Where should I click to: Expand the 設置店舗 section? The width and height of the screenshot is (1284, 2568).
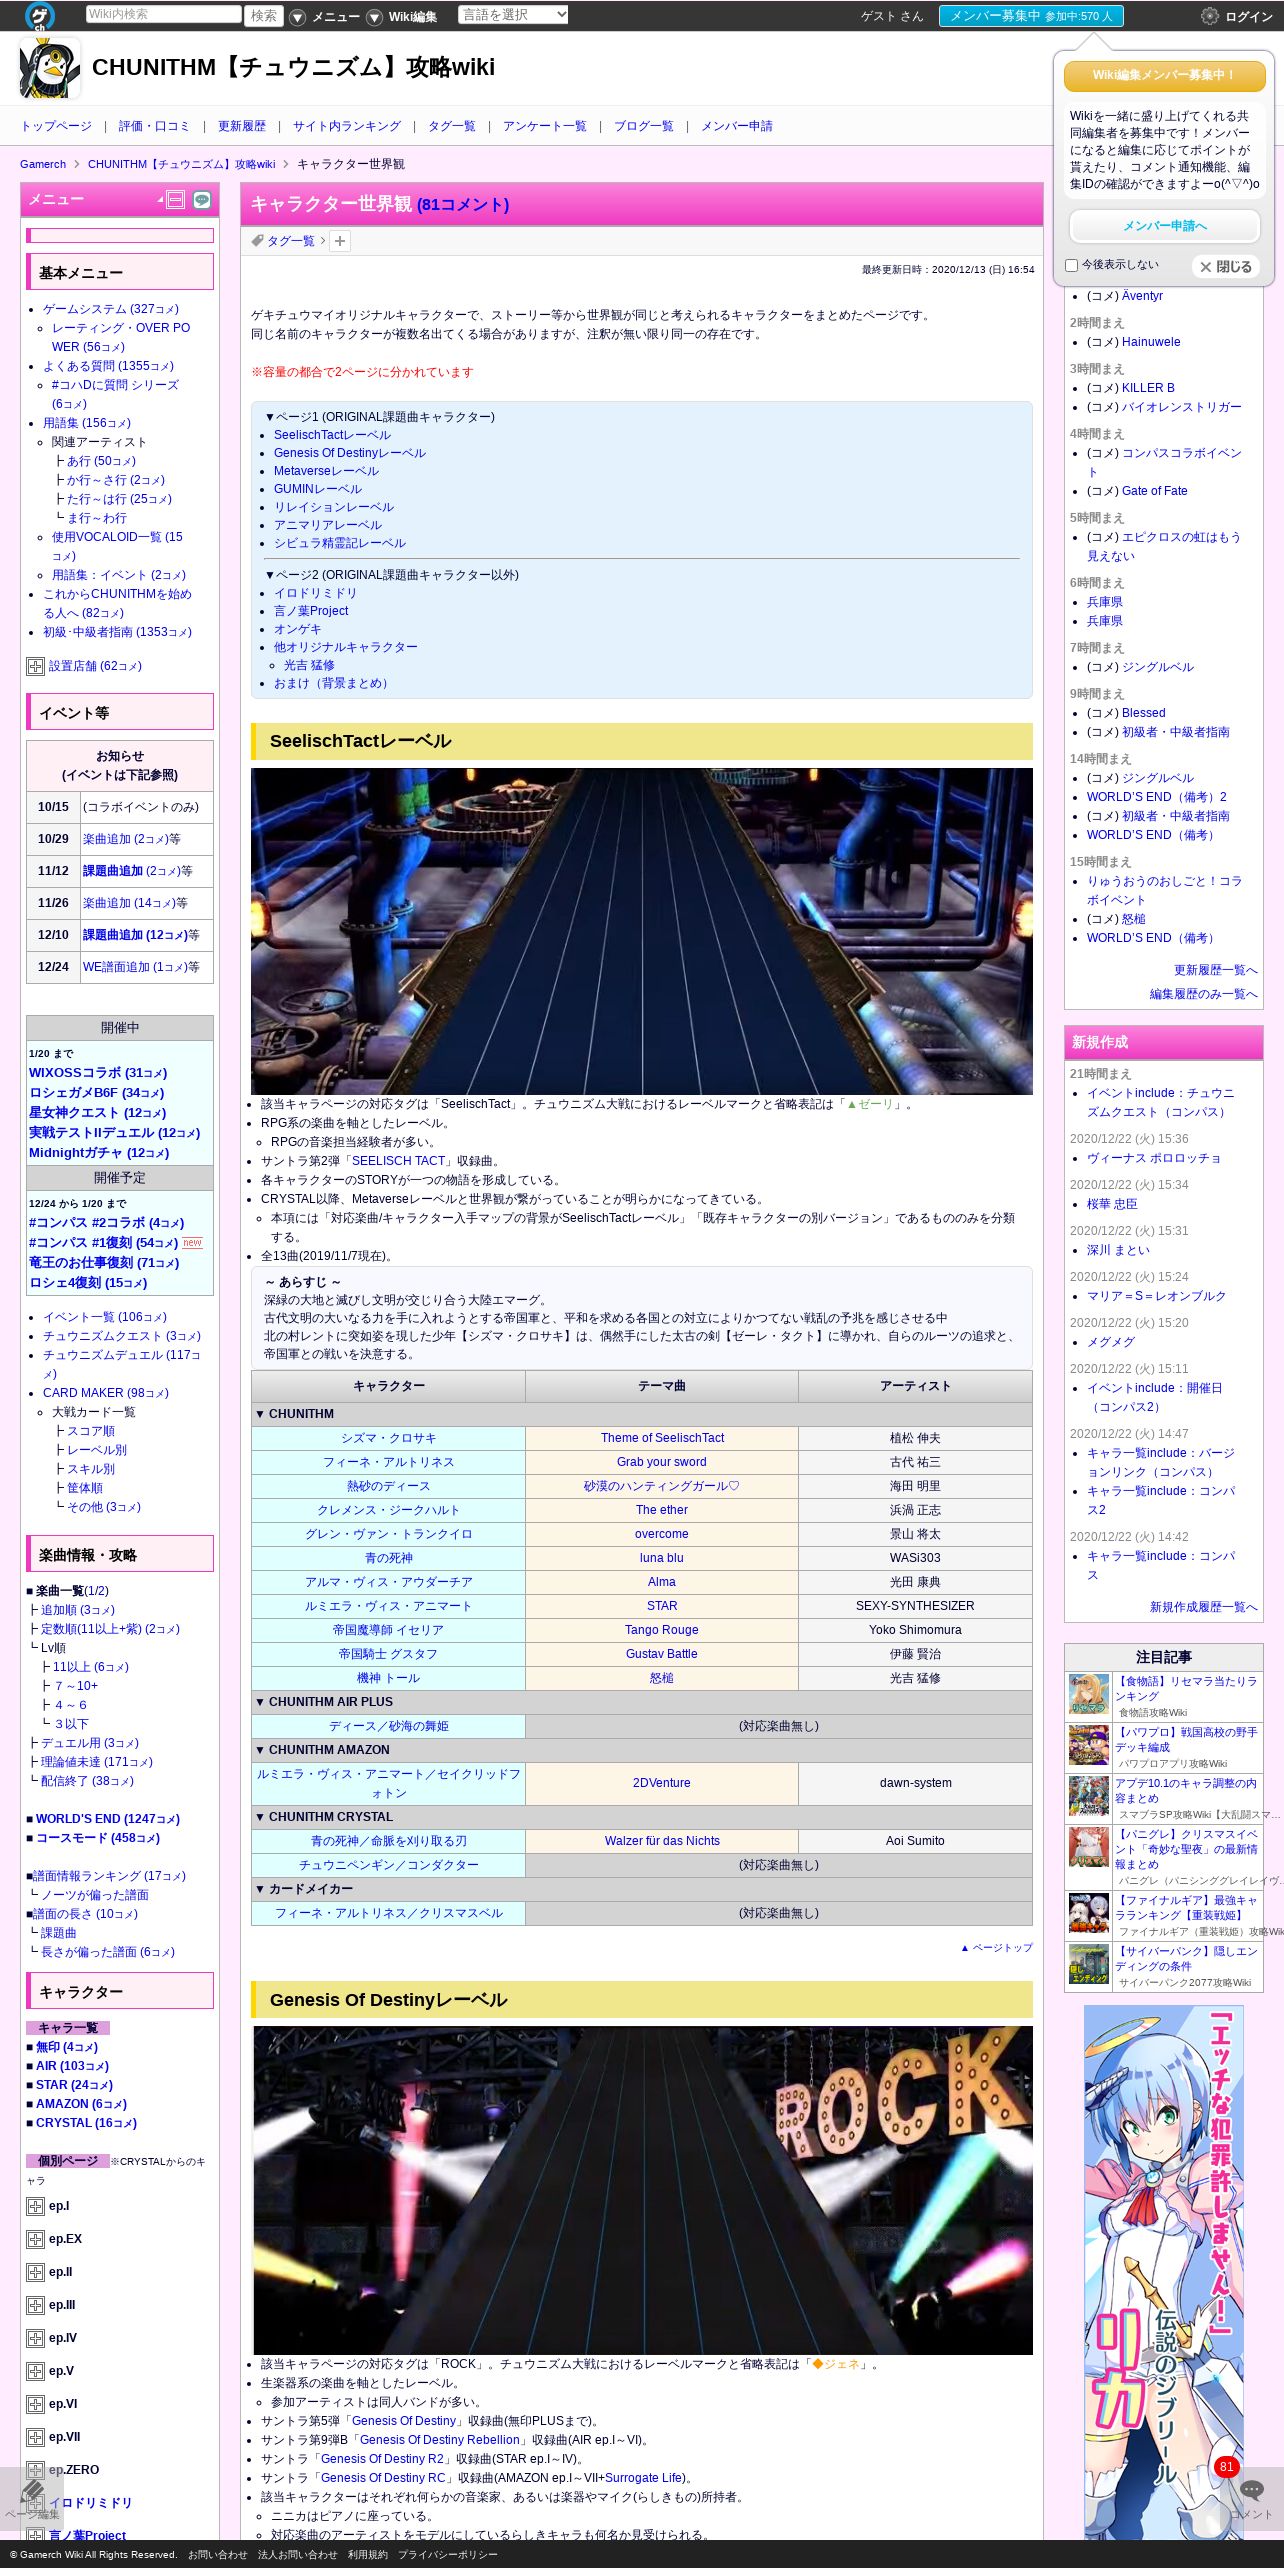pos(35,666)
